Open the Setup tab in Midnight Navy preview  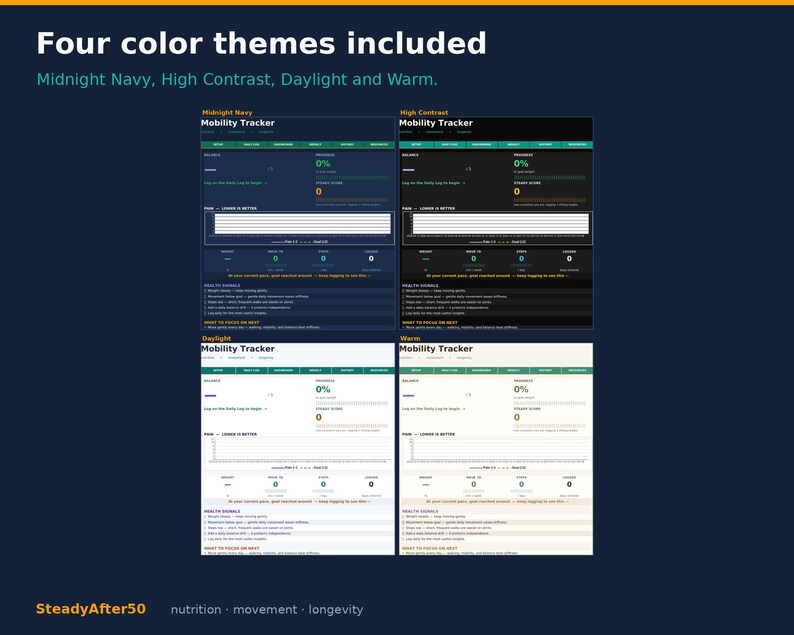(218, 144)
